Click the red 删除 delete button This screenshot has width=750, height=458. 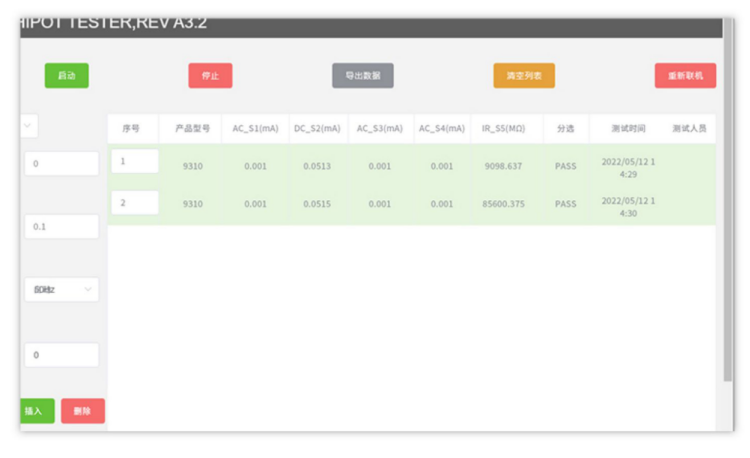point(83,411)
